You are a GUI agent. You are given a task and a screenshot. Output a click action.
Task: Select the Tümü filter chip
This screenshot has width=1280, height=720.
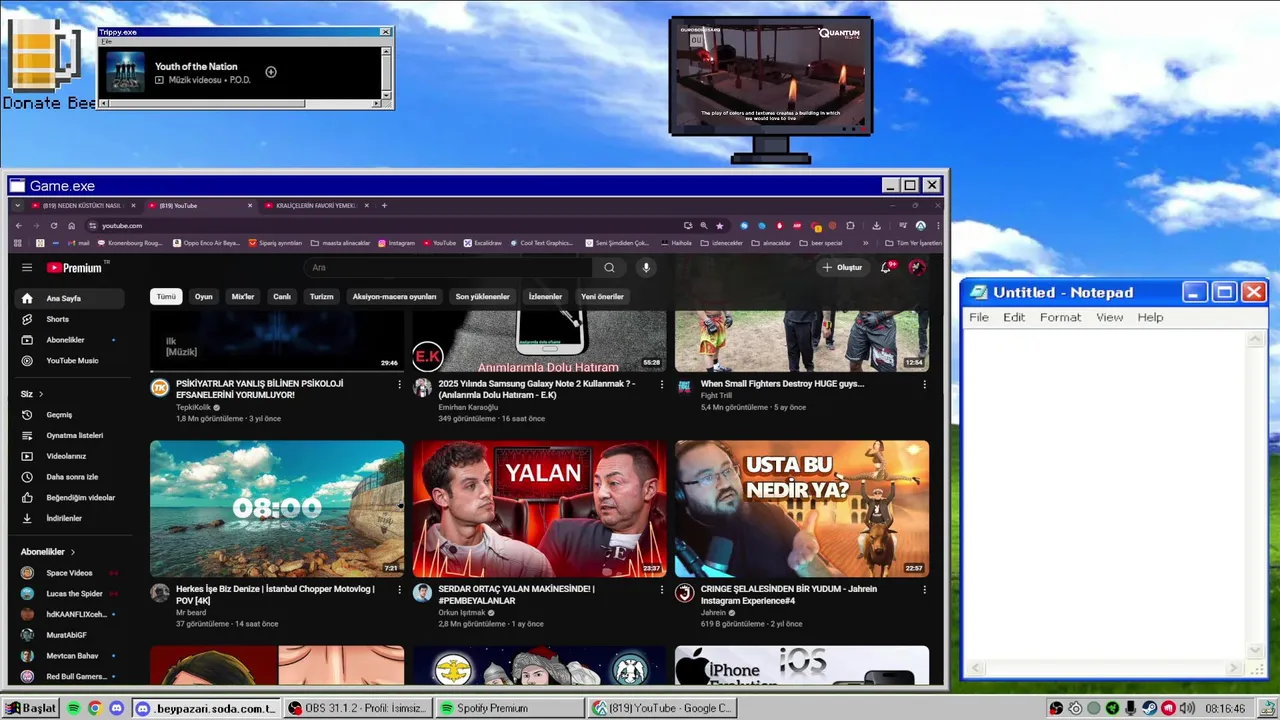tap(166, 297)
